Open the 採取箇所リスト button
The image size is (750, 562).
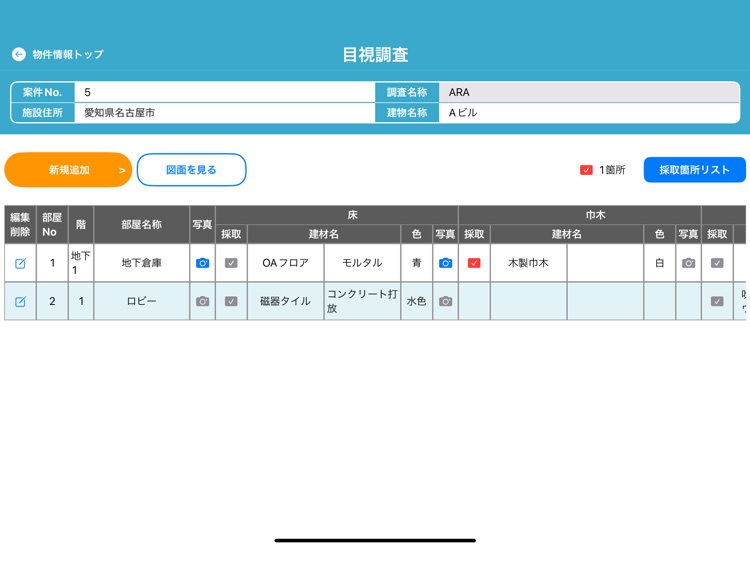pos(695,170)
